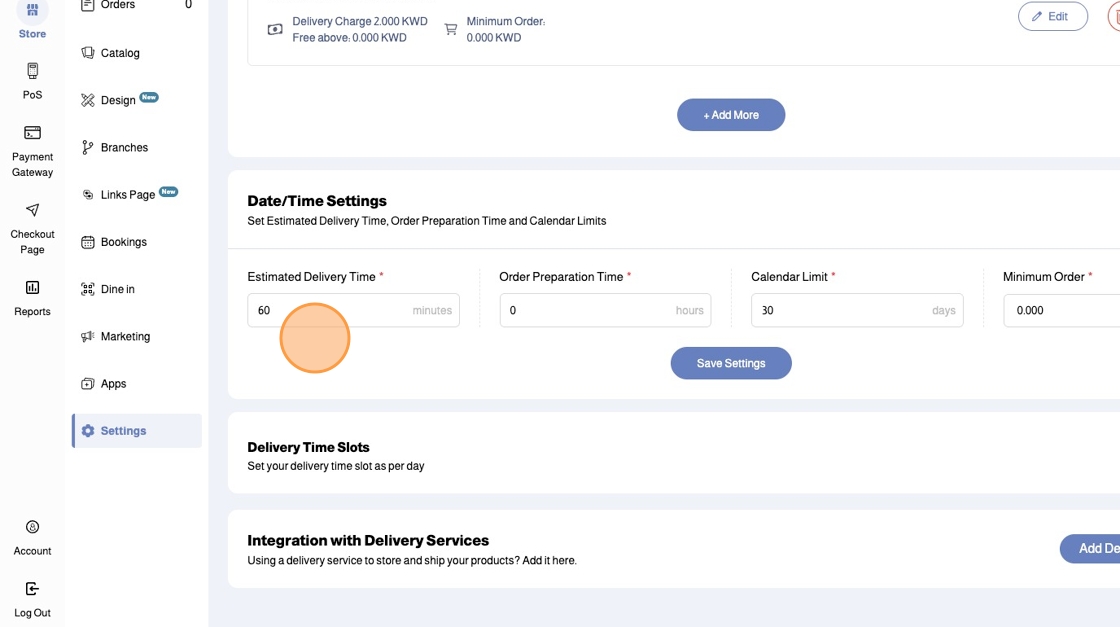Open the PoS section icon
Screen dimensions: 1120x627
click(32, 71)
